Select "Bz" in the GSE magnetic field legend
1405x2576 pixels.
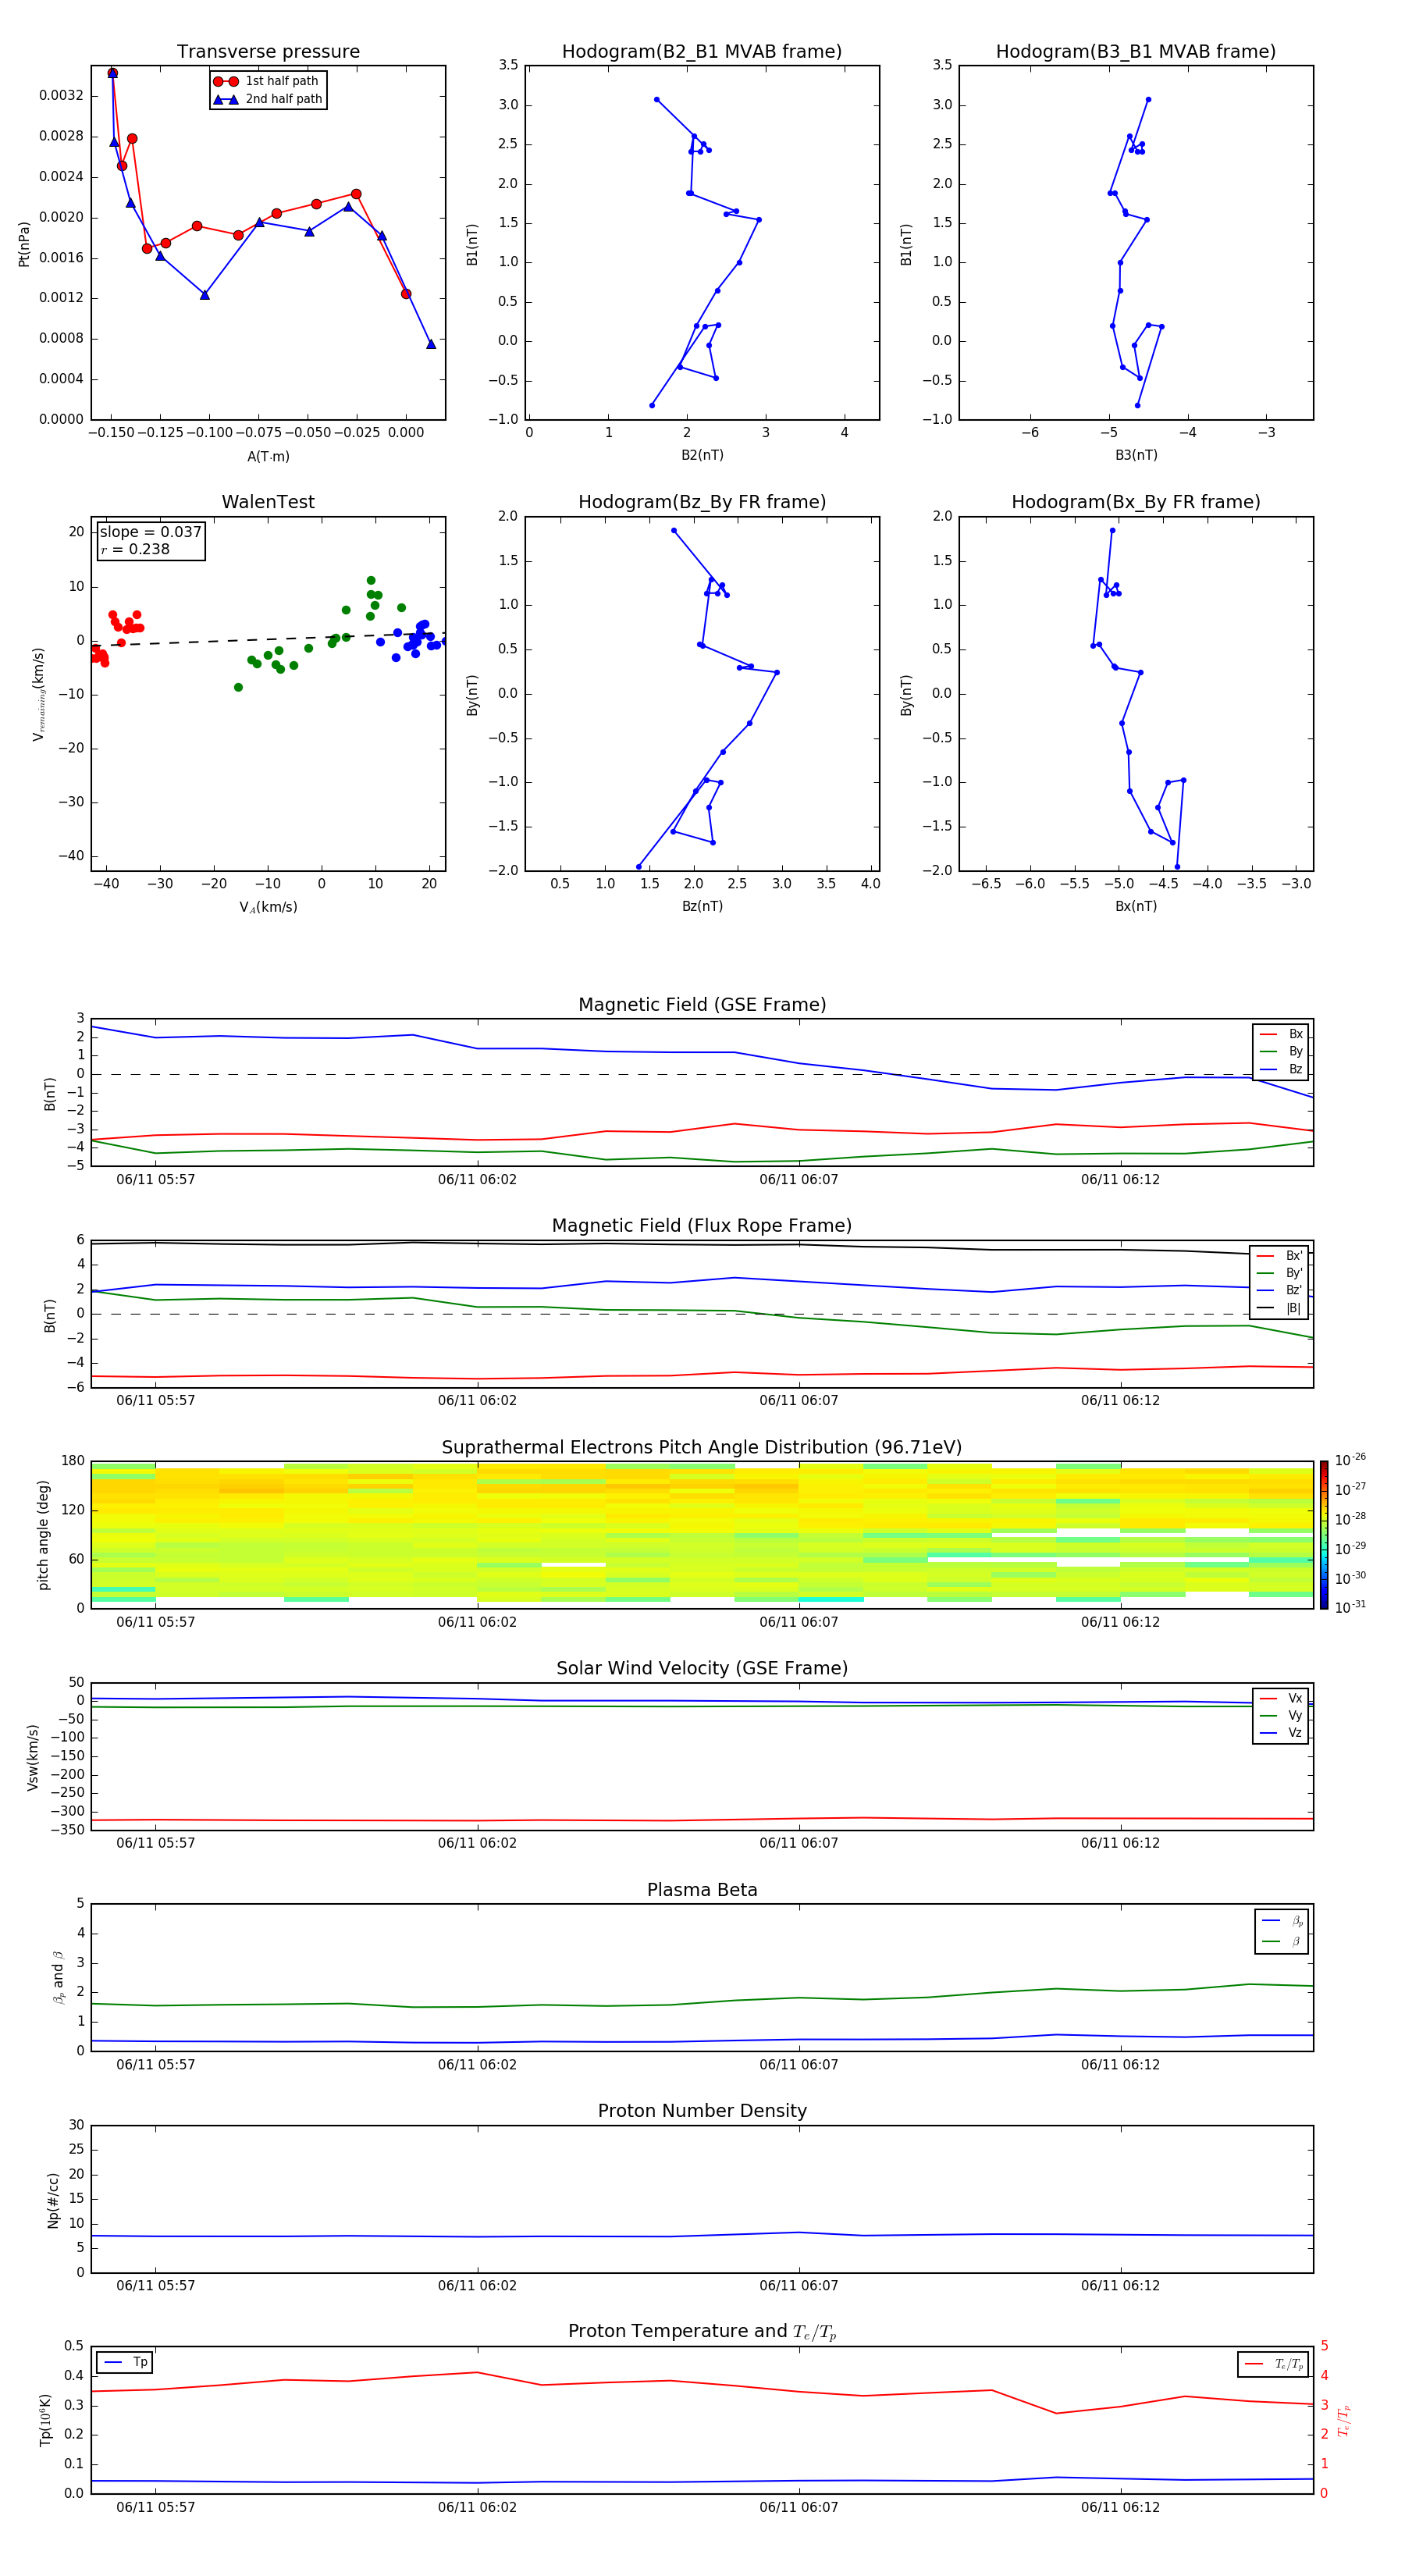click(1282, 1070)
